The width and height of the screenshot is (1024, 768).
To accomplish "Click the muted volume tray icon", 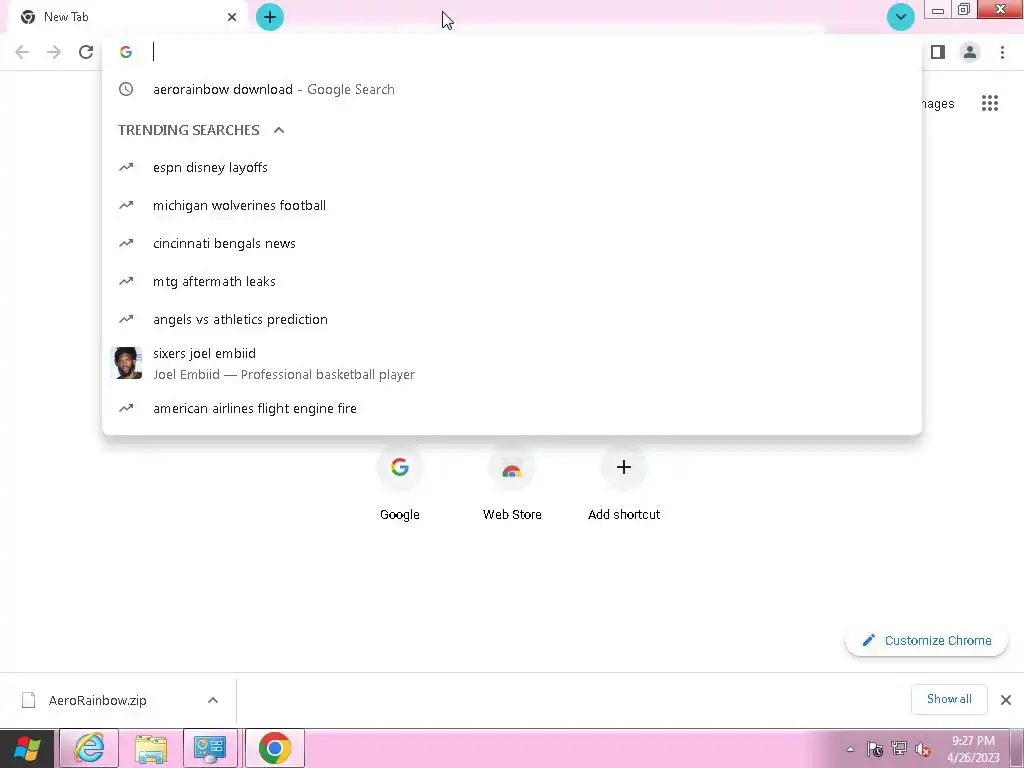I will pyautogui.click(x=923, y=749).
